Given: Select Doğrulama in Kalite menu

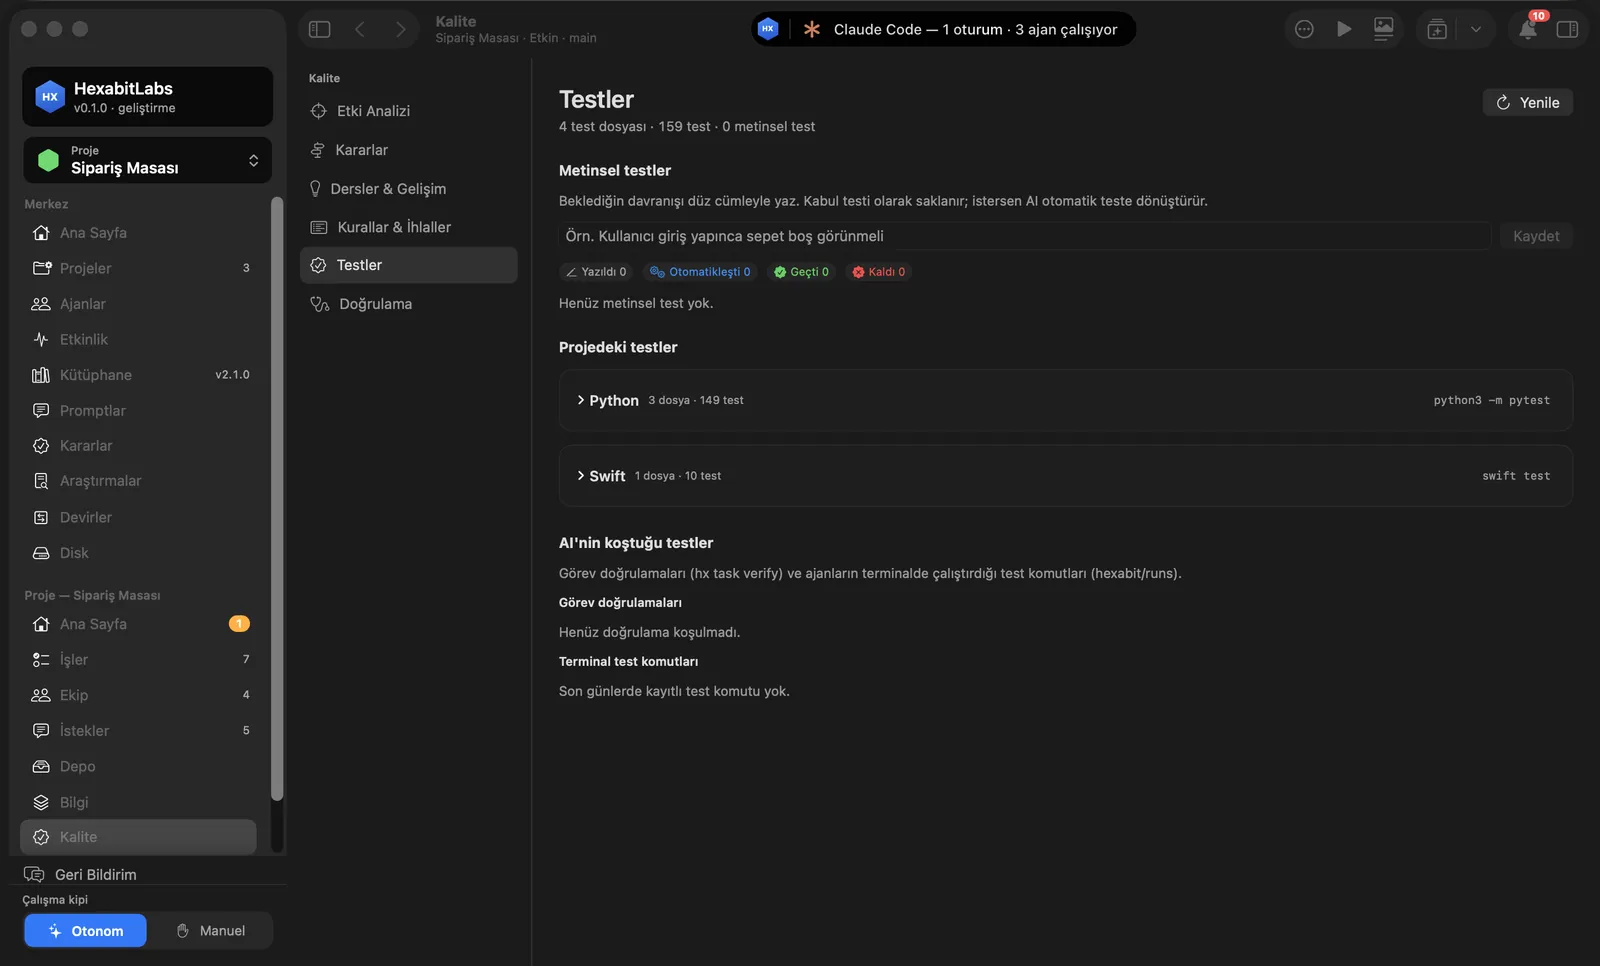Looking at the screenshot, I should click(x=409, y=304).
